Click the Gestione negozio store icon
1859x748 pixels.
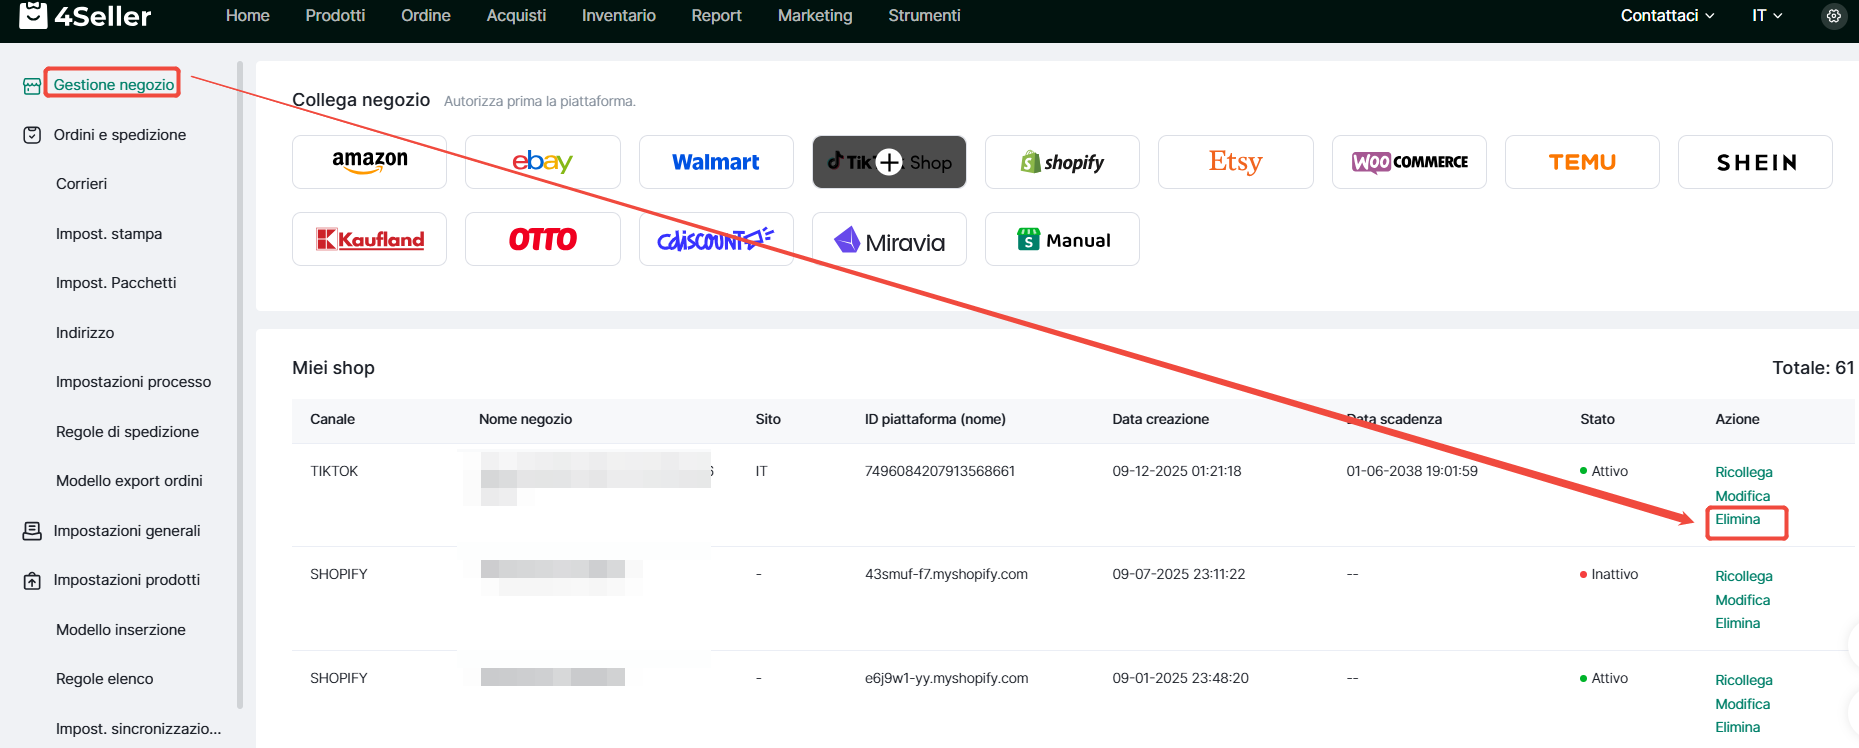pos(32,86)
